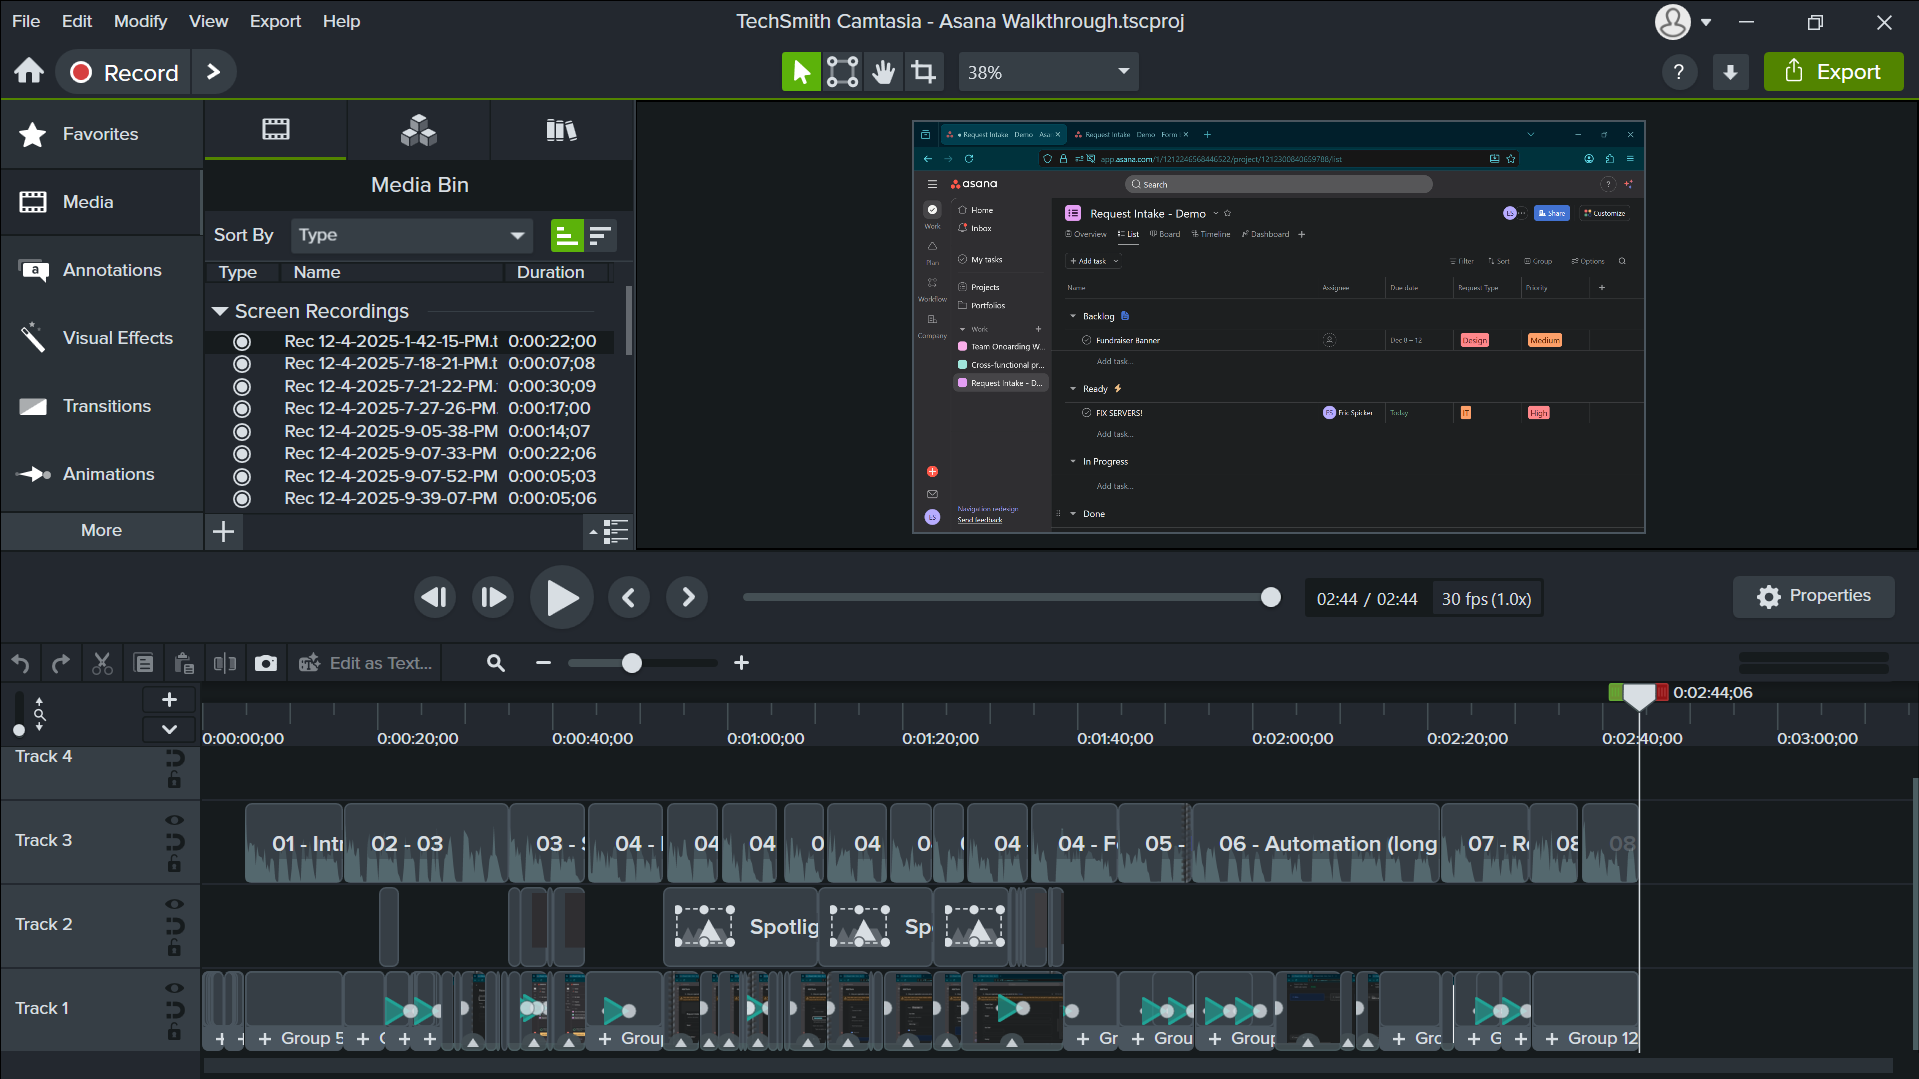Sort the Media Bin in descending order
The image size is (1919, 1079).
(x=600, y=236)
